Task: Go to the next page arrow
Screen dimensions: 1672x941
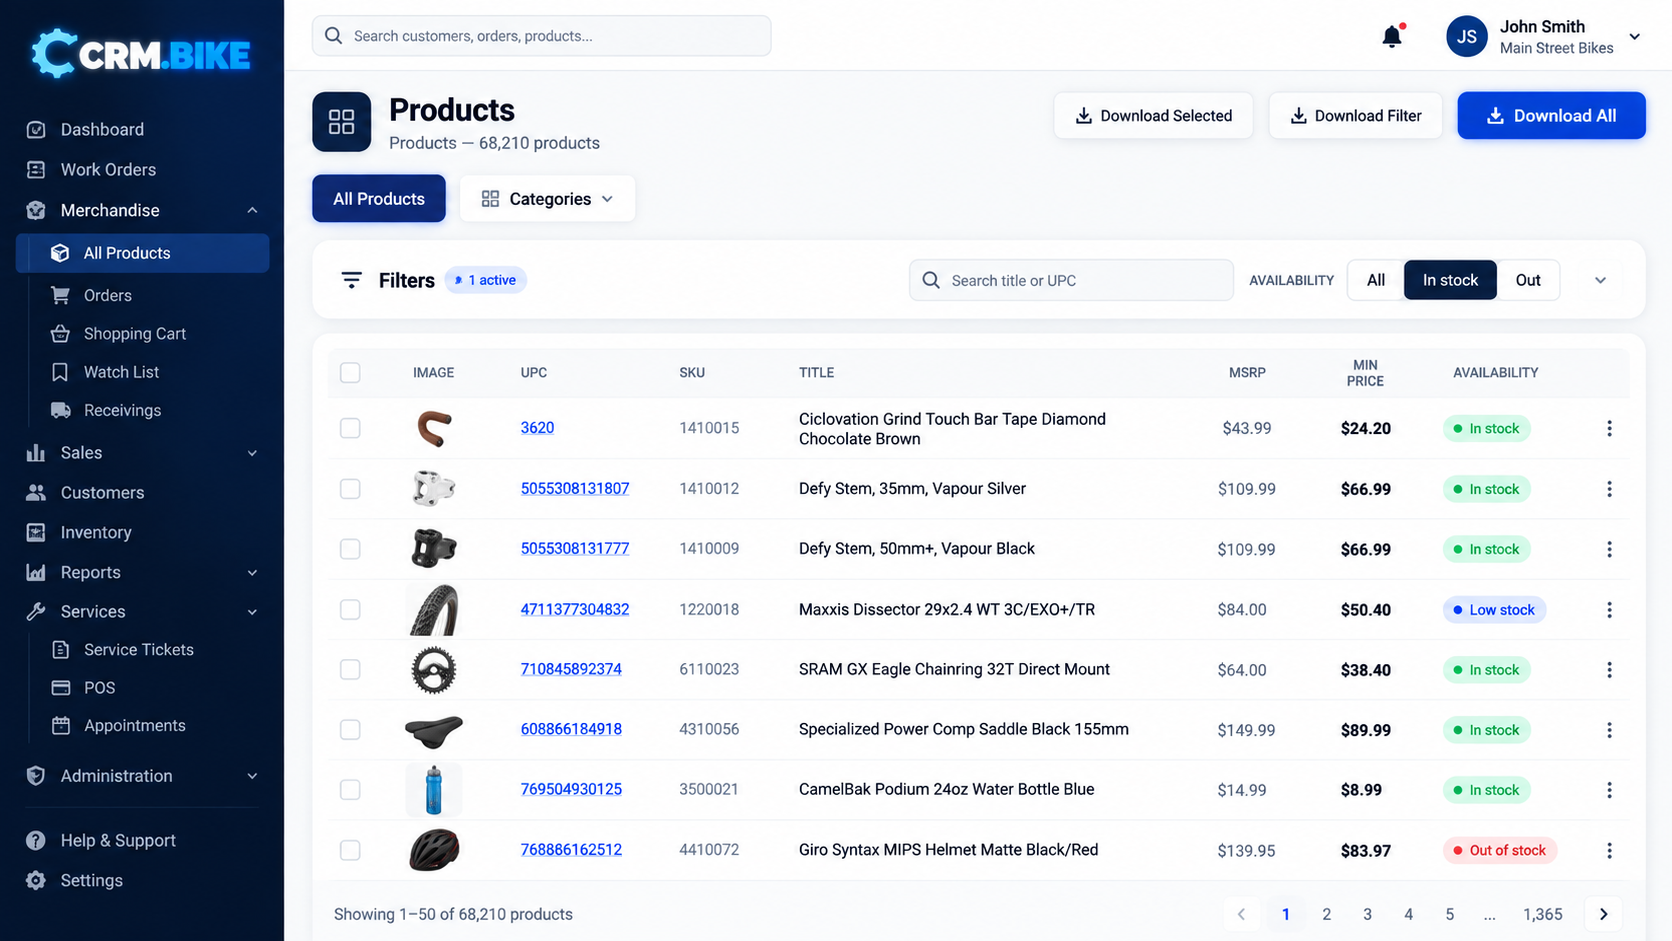Action: pyautogui.click(x=1603, y=914)
